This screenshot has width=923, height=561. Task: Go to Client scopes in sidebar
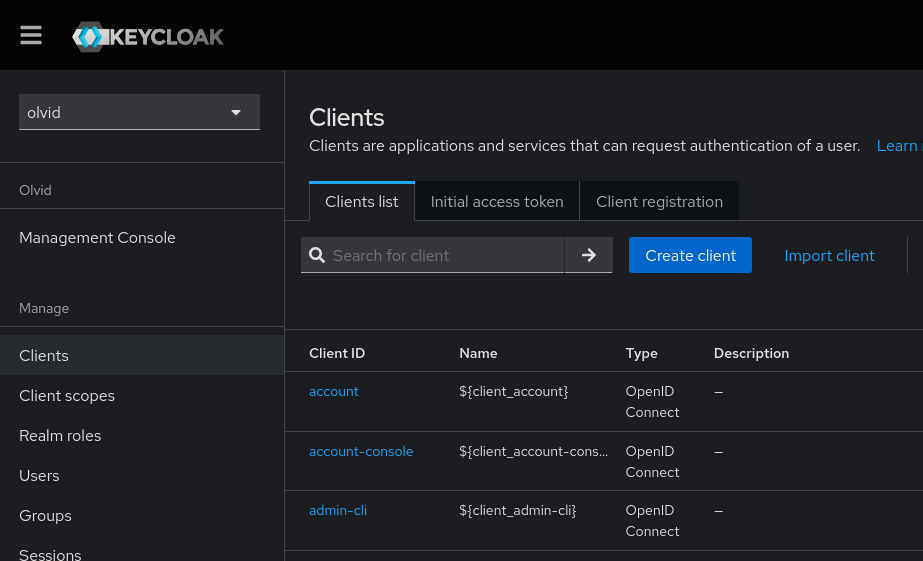pos(67,396)
